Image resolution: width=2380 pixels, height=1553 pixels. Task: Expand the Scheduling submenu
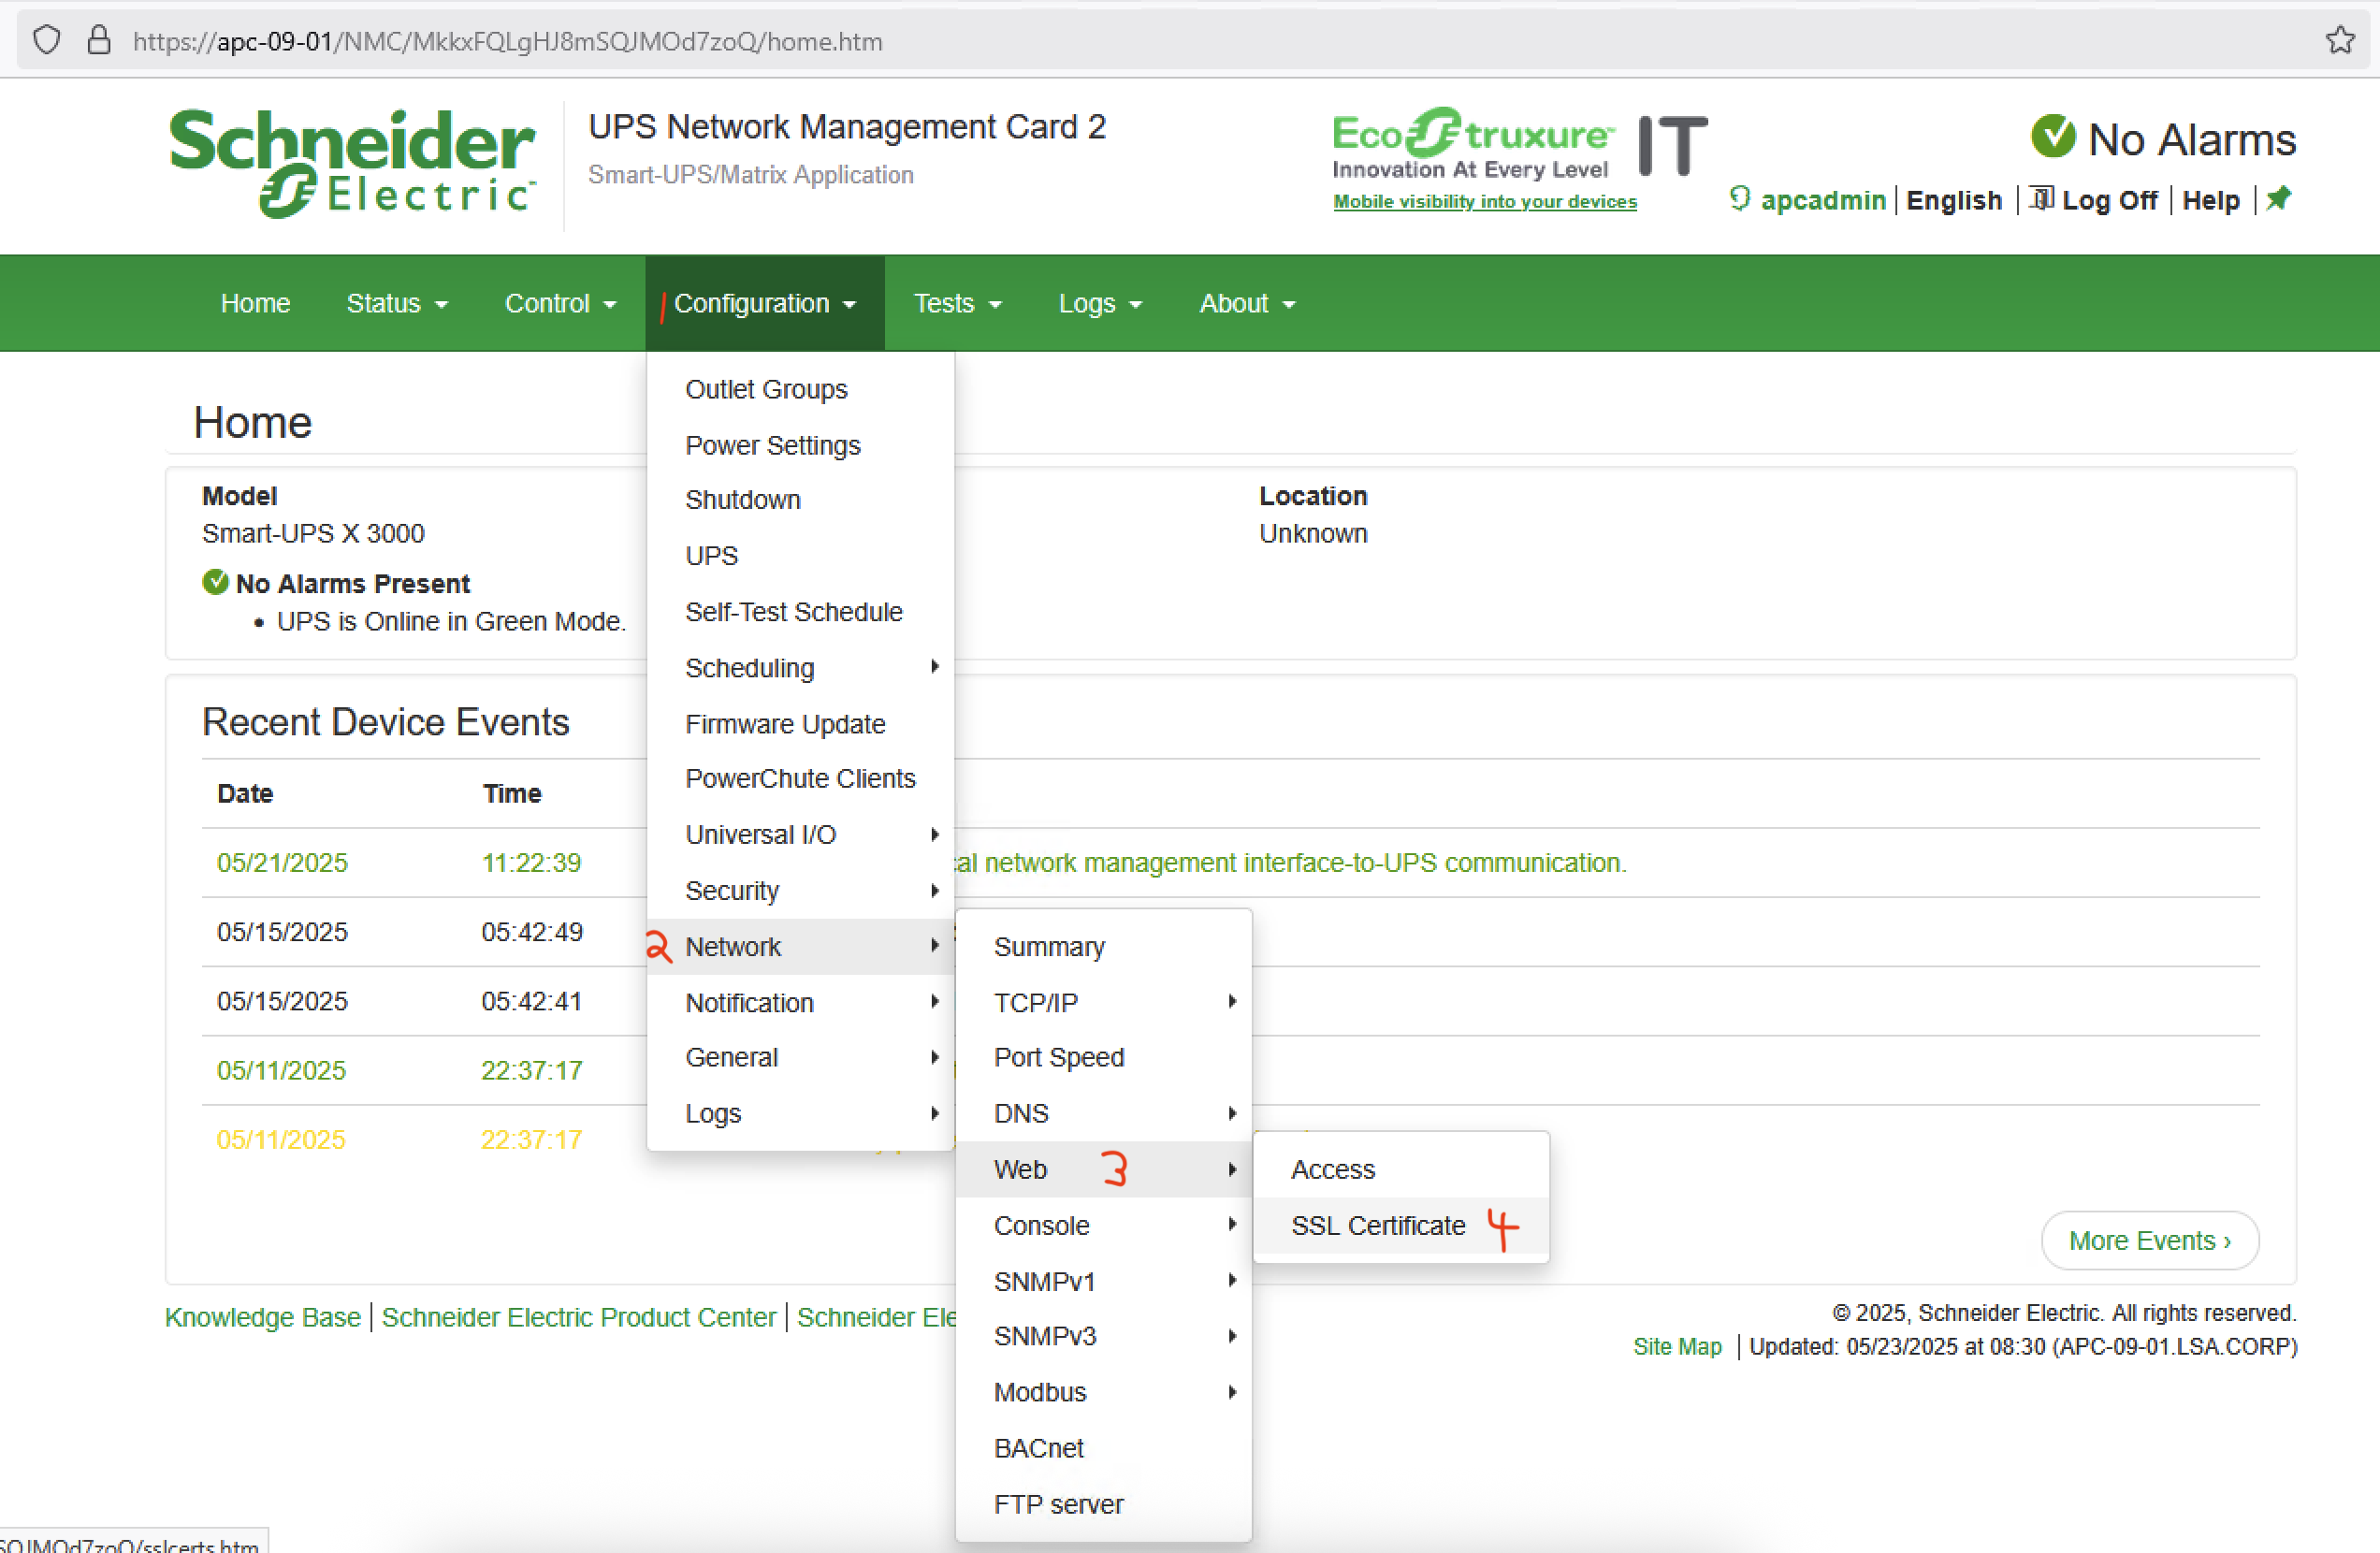(x=800, y=667)
